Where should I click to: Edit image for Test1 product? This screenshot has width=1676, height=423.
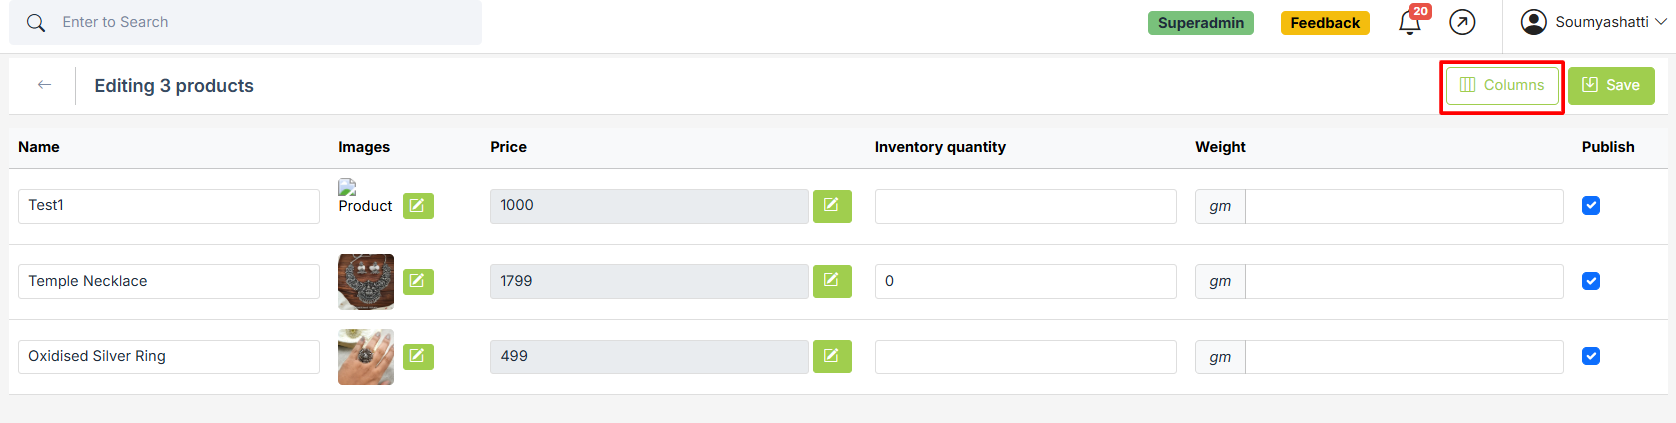[x=418, y=206]
